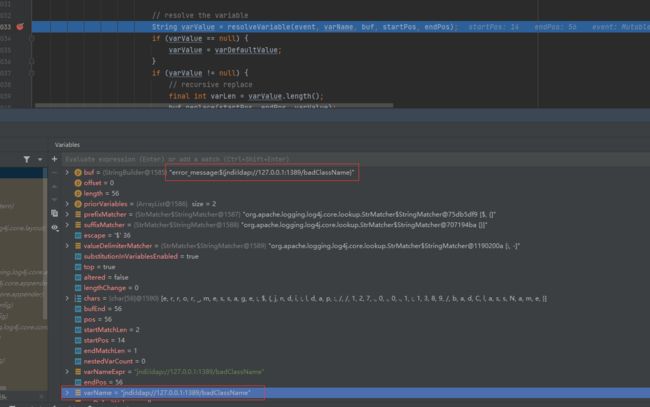This screenshot has width=650, height=407.
Task: Click the chars array icon
Action: click(x=78, y=298)
